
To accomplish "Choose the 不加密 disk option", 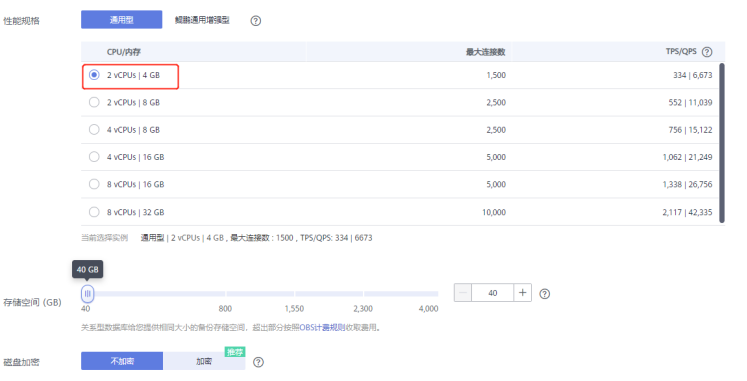I will (122, 361).
